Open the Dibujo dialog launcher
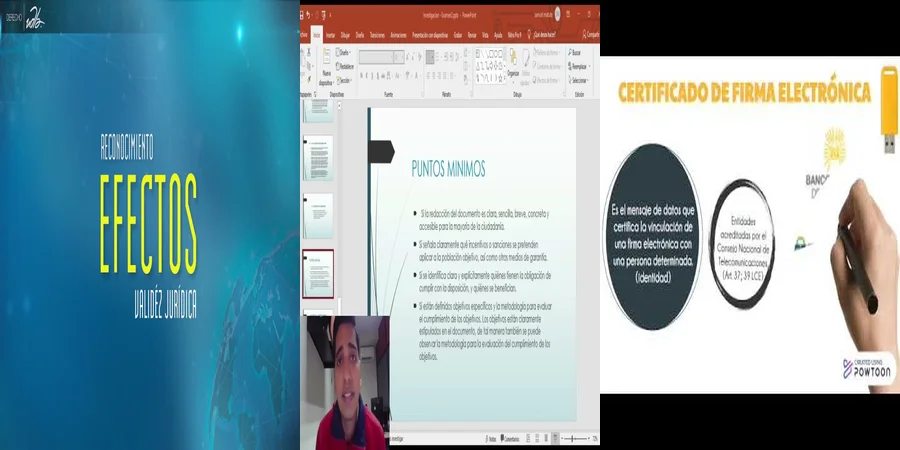This screenshot has width=900, height=450. (564, 94)
